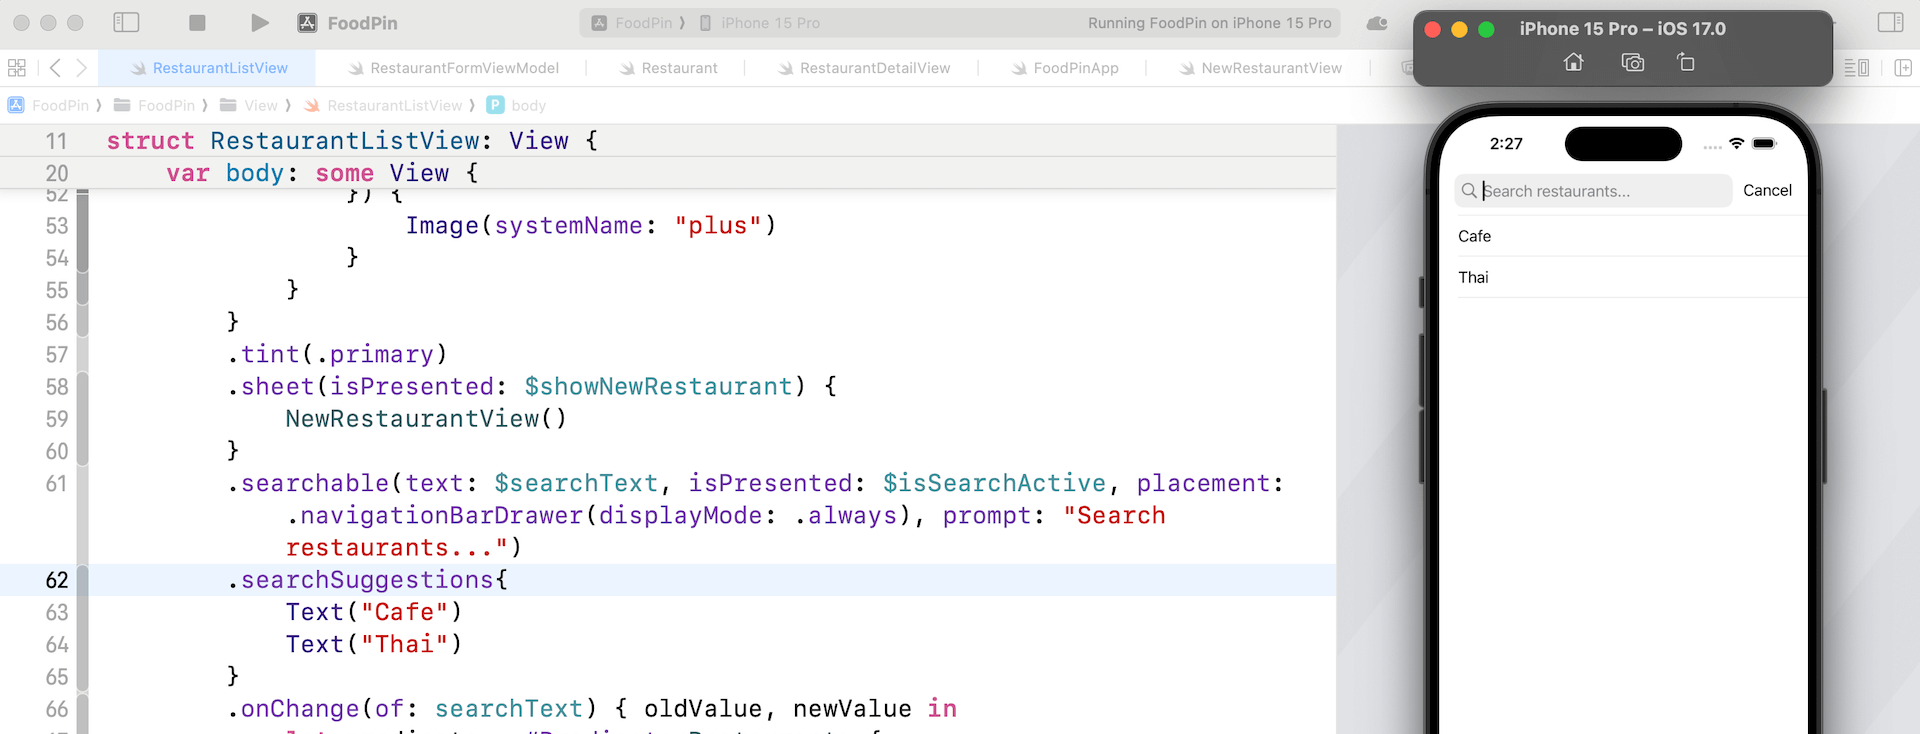
Task: Rotate the simulator device
Action: (x=1686, y=63)
